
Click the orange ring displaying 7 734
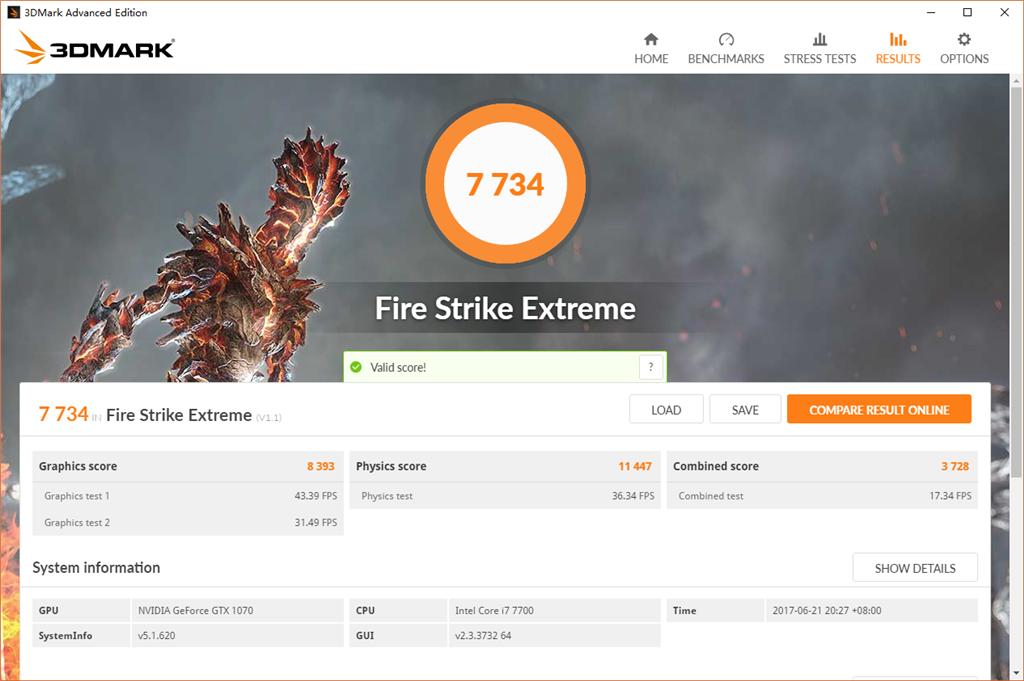pos(506,185)
